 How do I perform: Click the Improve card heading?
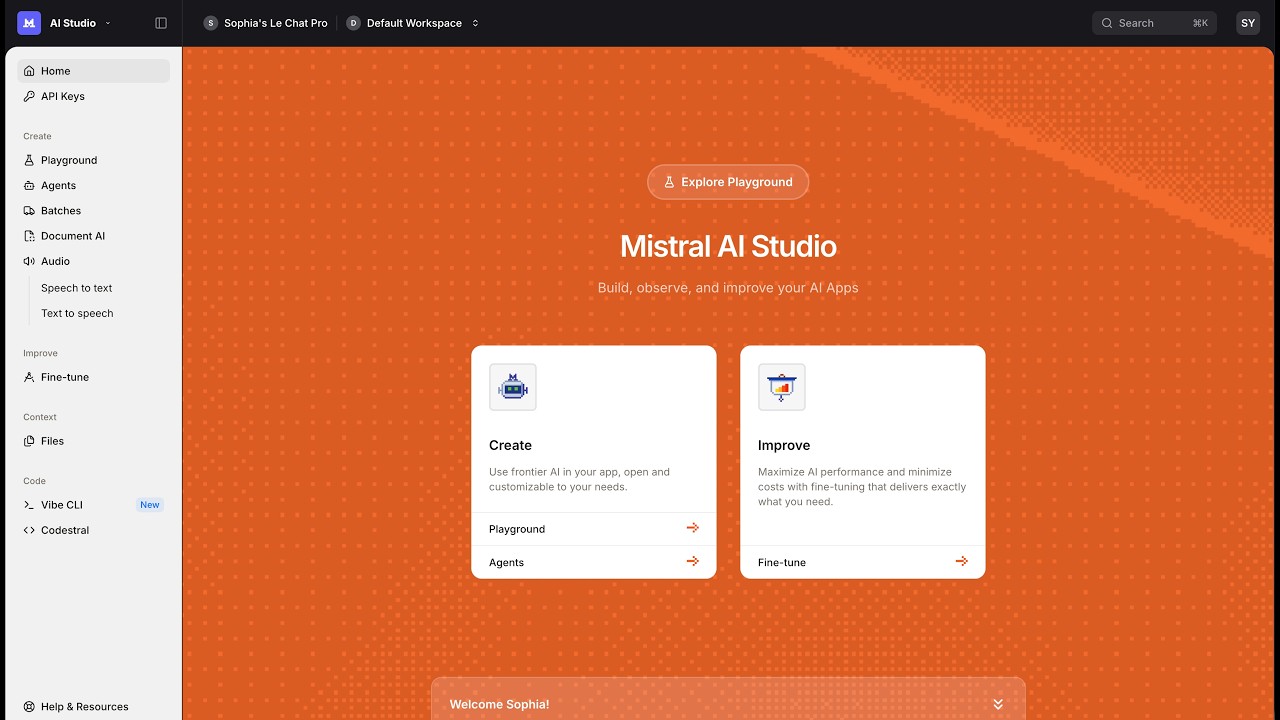pyautogui.click(x=784, y=445)
